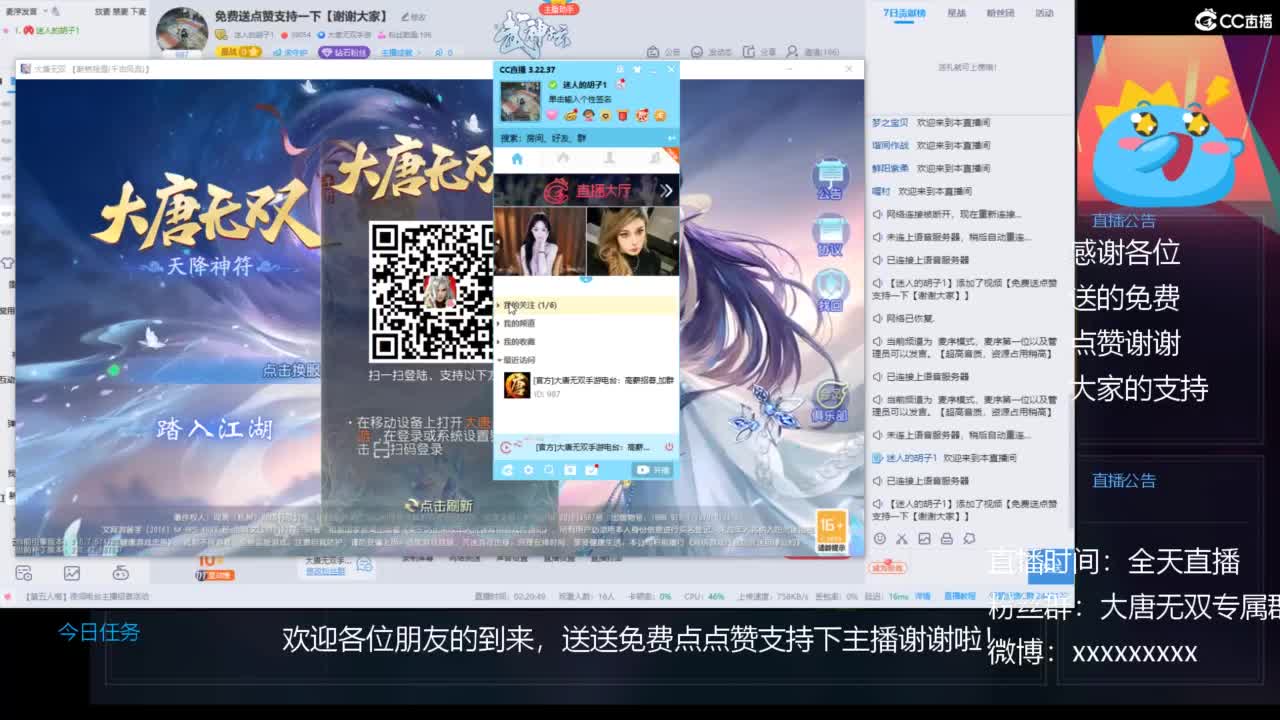The width and height of the screenshot is (1280, 720).
Task: Click 迷人的胡子1 name in chat welcome message
Action: pyautogui.click(x=911, y=458)
